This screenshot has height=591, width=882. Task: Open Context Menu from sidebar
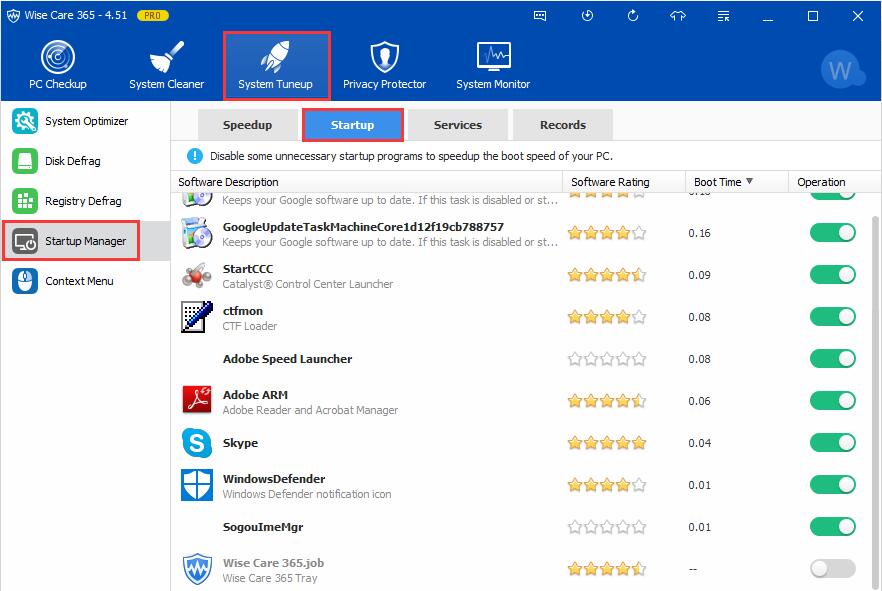tap(86, 281)
